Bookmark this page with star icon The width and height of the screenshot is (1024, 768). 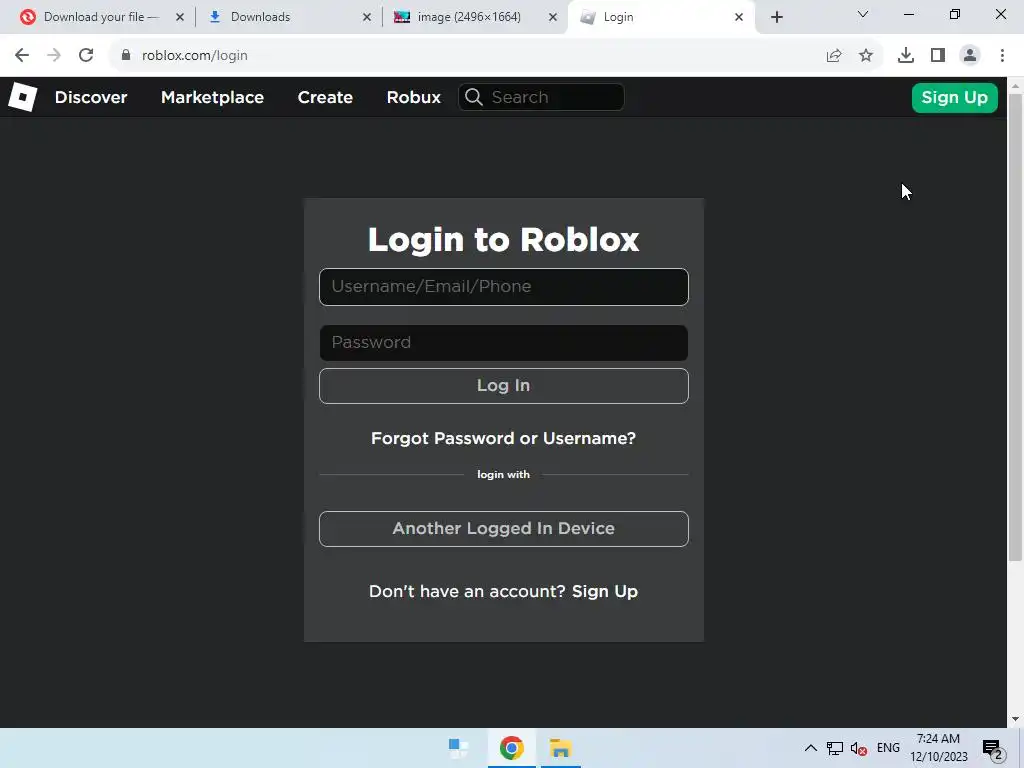(866, 56)
